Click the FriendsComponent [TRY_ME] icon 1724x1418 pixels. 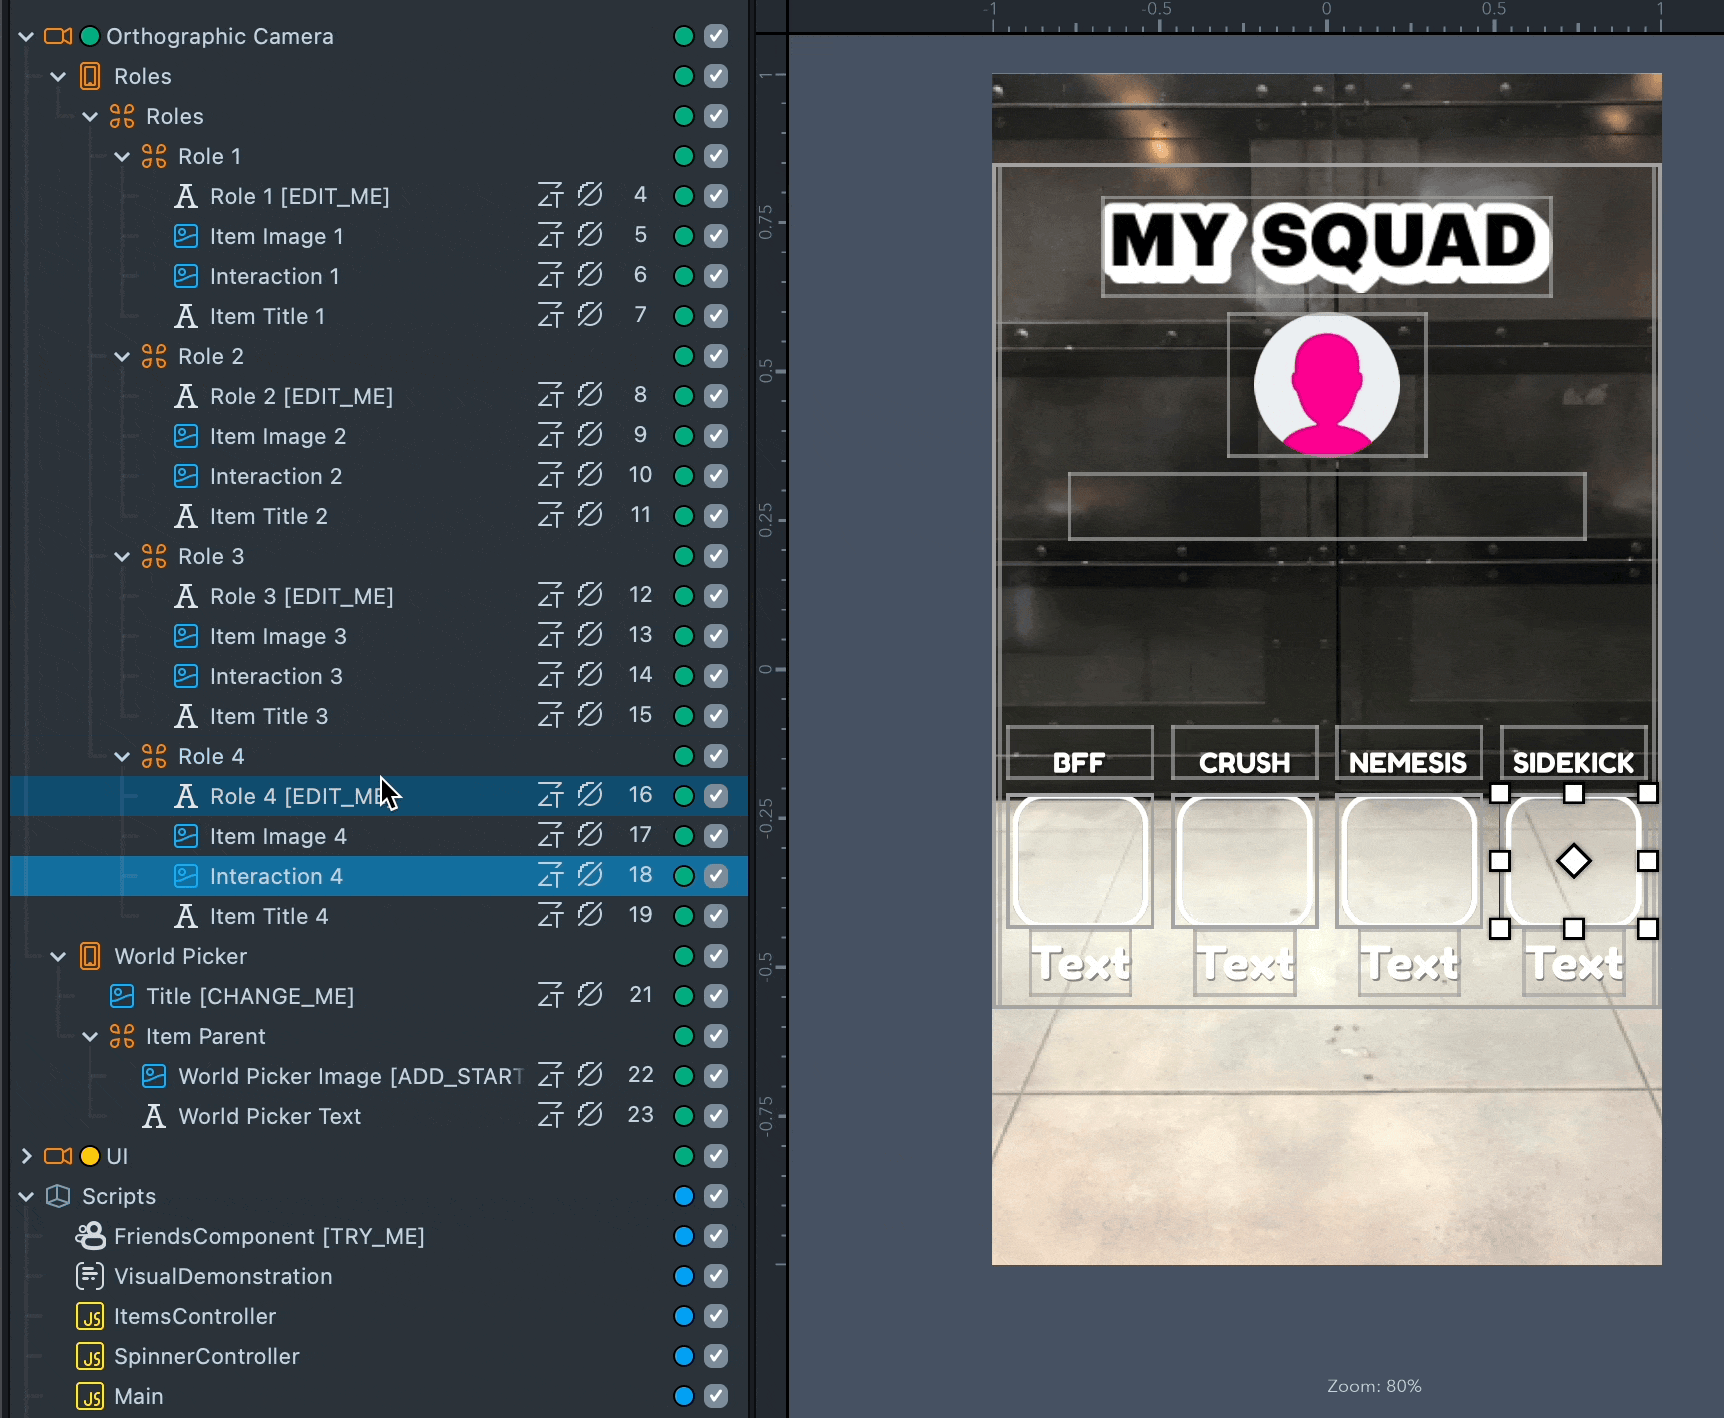90,1236
